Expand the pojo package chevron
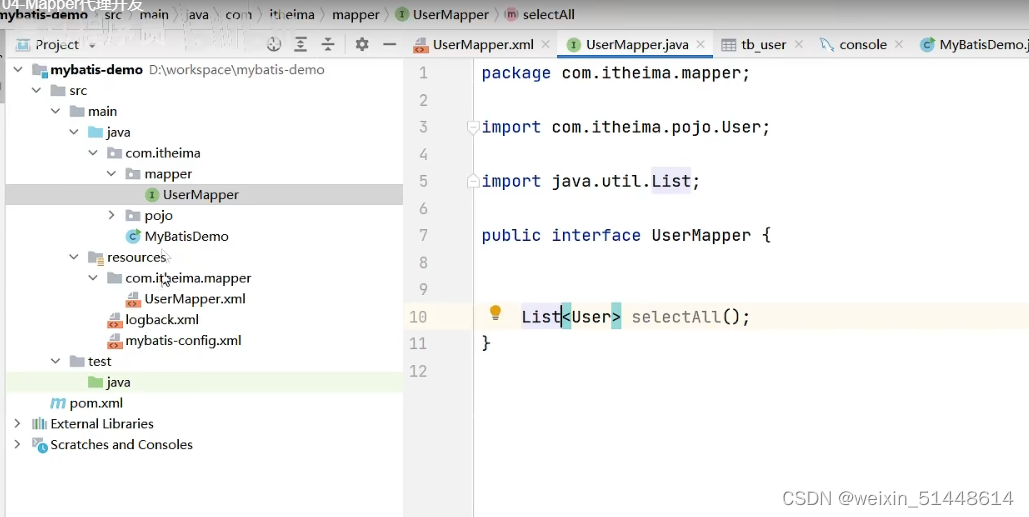1029x517 pixels. click(112, 215)
